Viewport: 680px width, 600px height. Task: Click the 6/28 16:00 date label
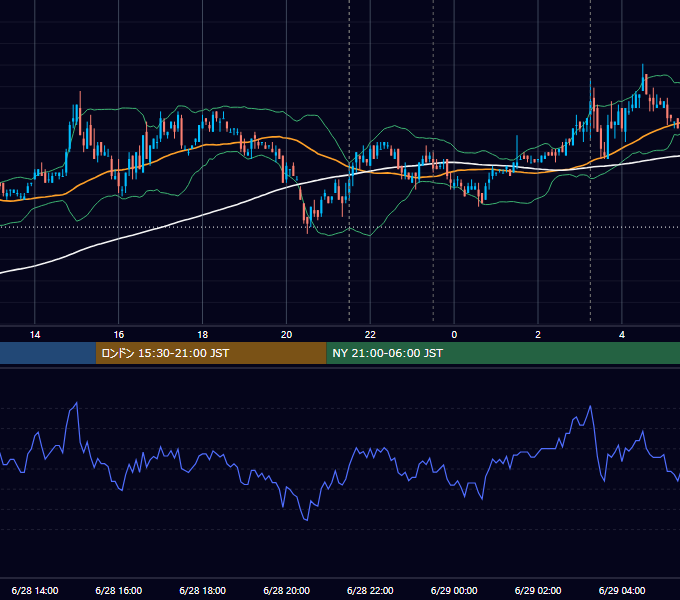coord(118,590)
